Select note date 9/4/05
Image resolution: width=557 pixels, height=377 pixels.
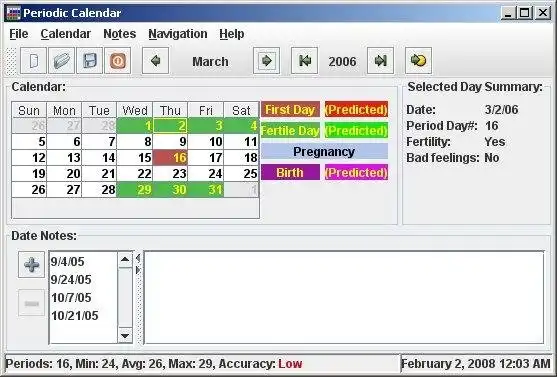(67, 262)
